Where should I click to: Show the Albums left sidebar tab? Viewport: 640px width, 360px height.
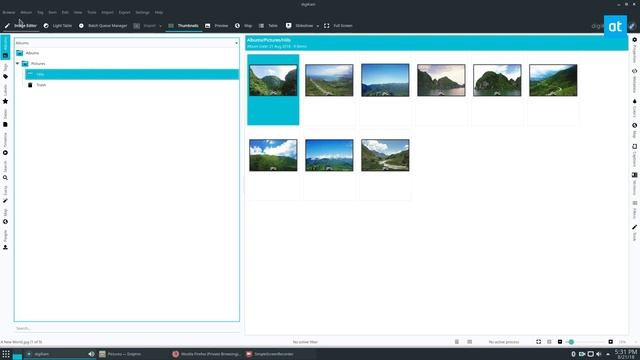click(x=5, y=47)
